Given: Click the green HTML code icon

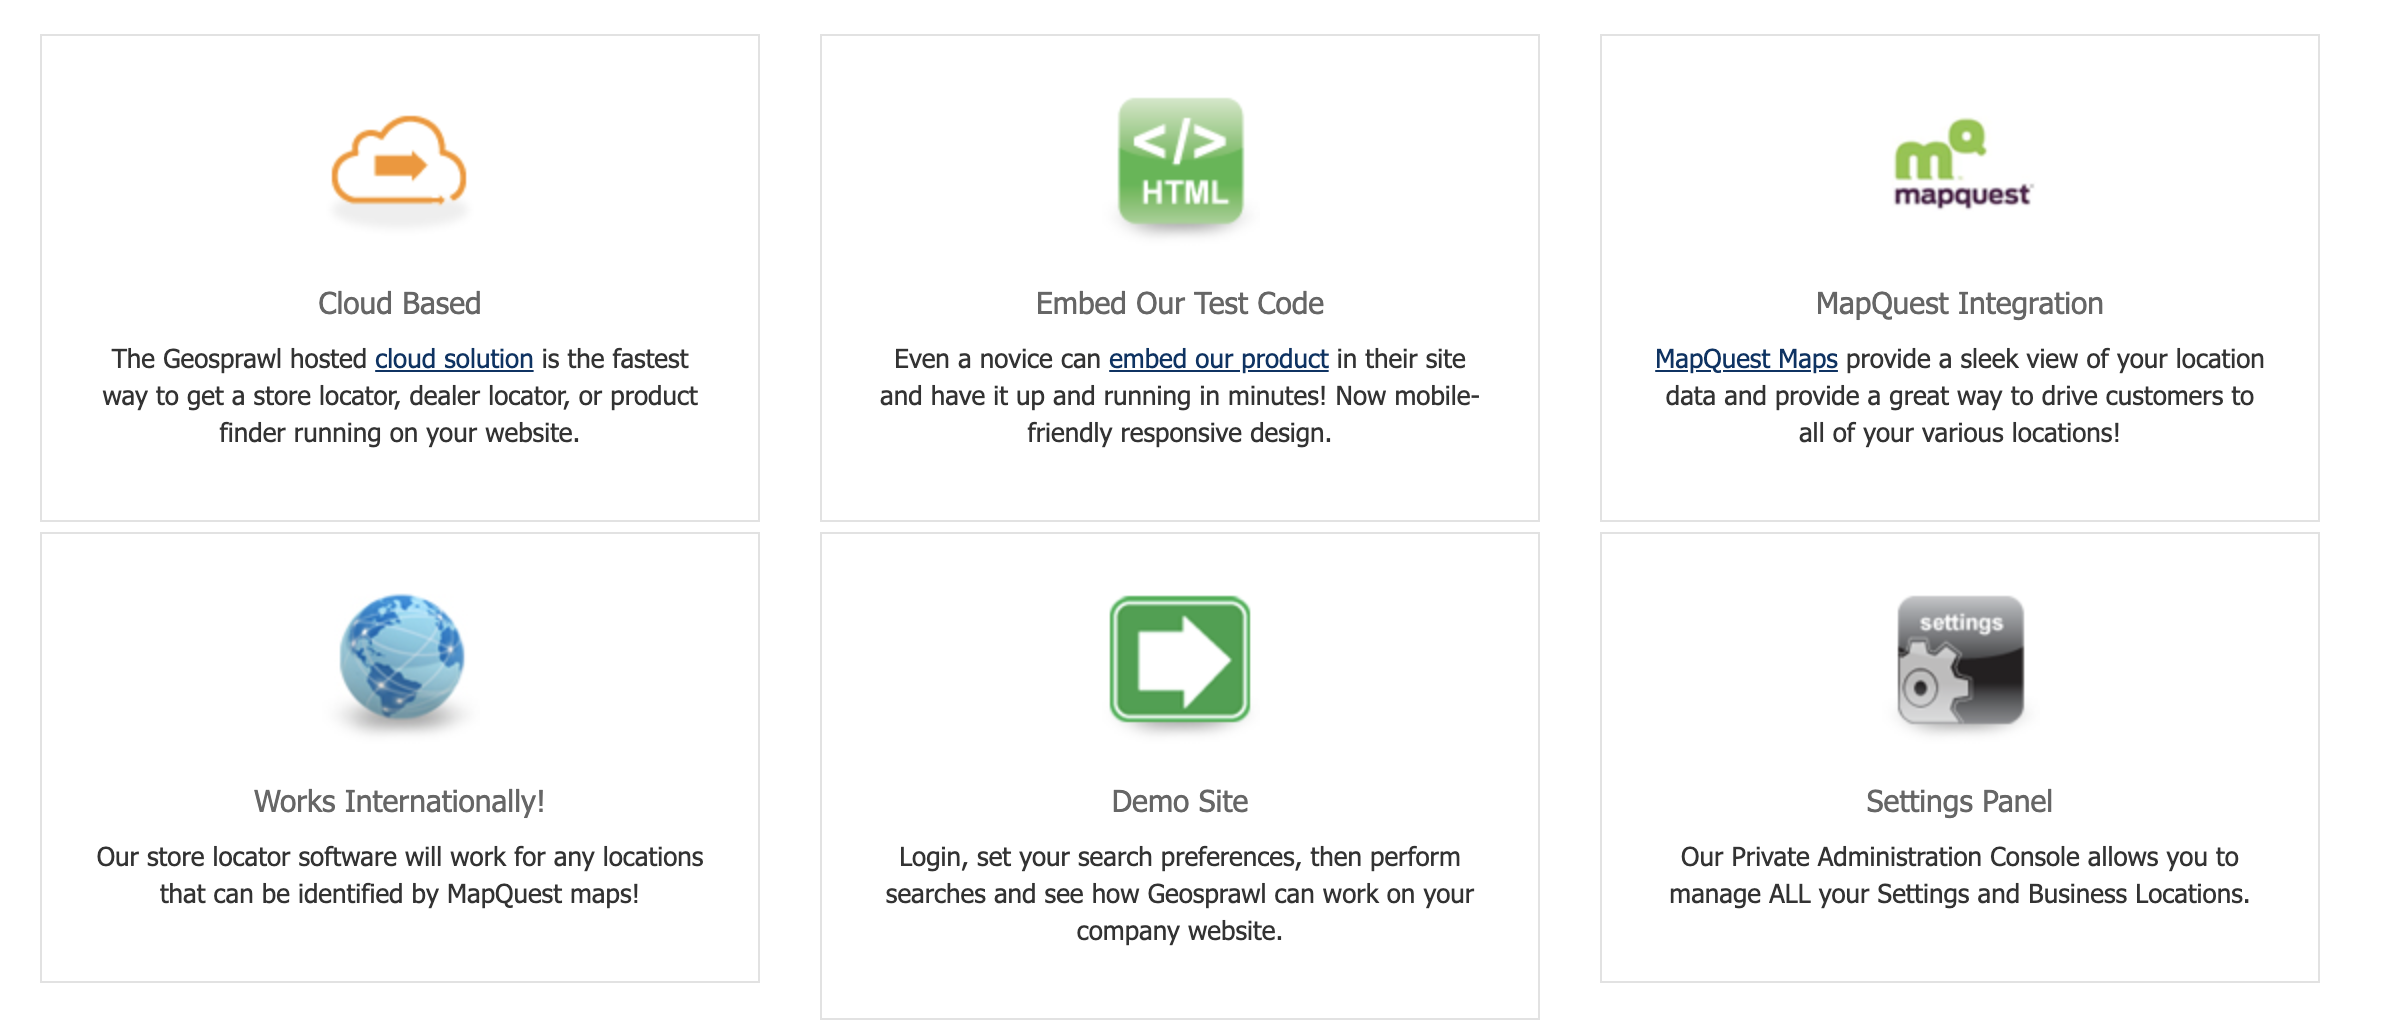Looking at the screenshot, I should pyautogui.click(x=1180, y=161).
